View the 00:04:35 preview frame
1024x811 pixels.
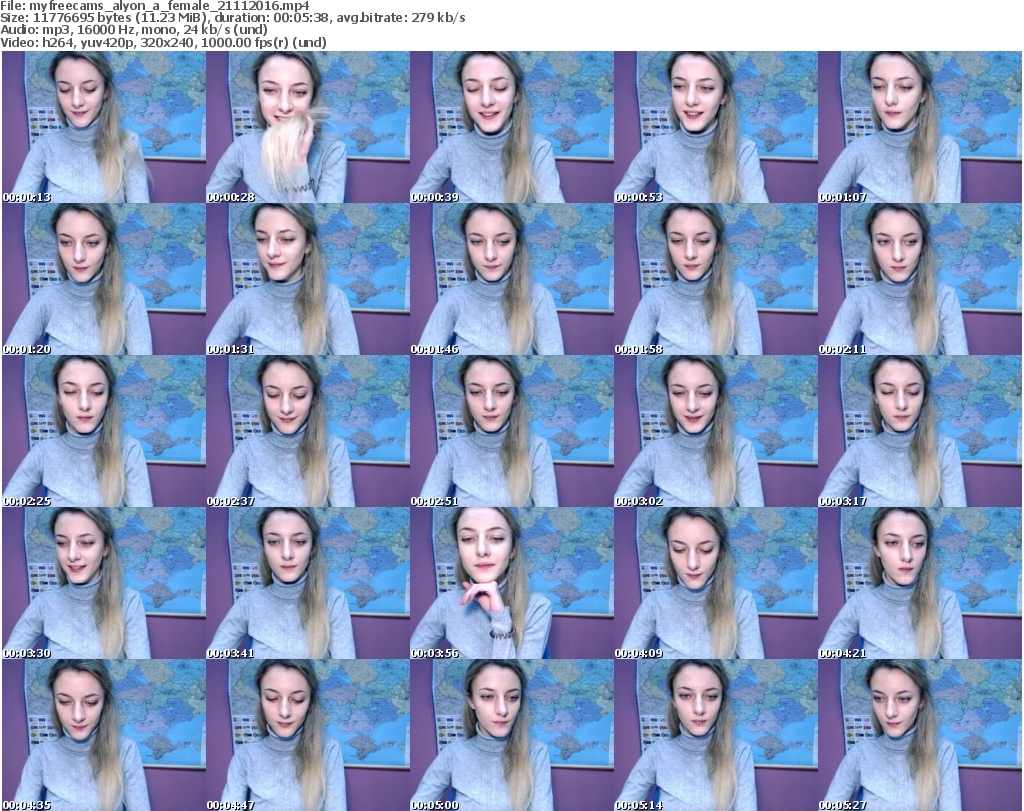point(104,735)
